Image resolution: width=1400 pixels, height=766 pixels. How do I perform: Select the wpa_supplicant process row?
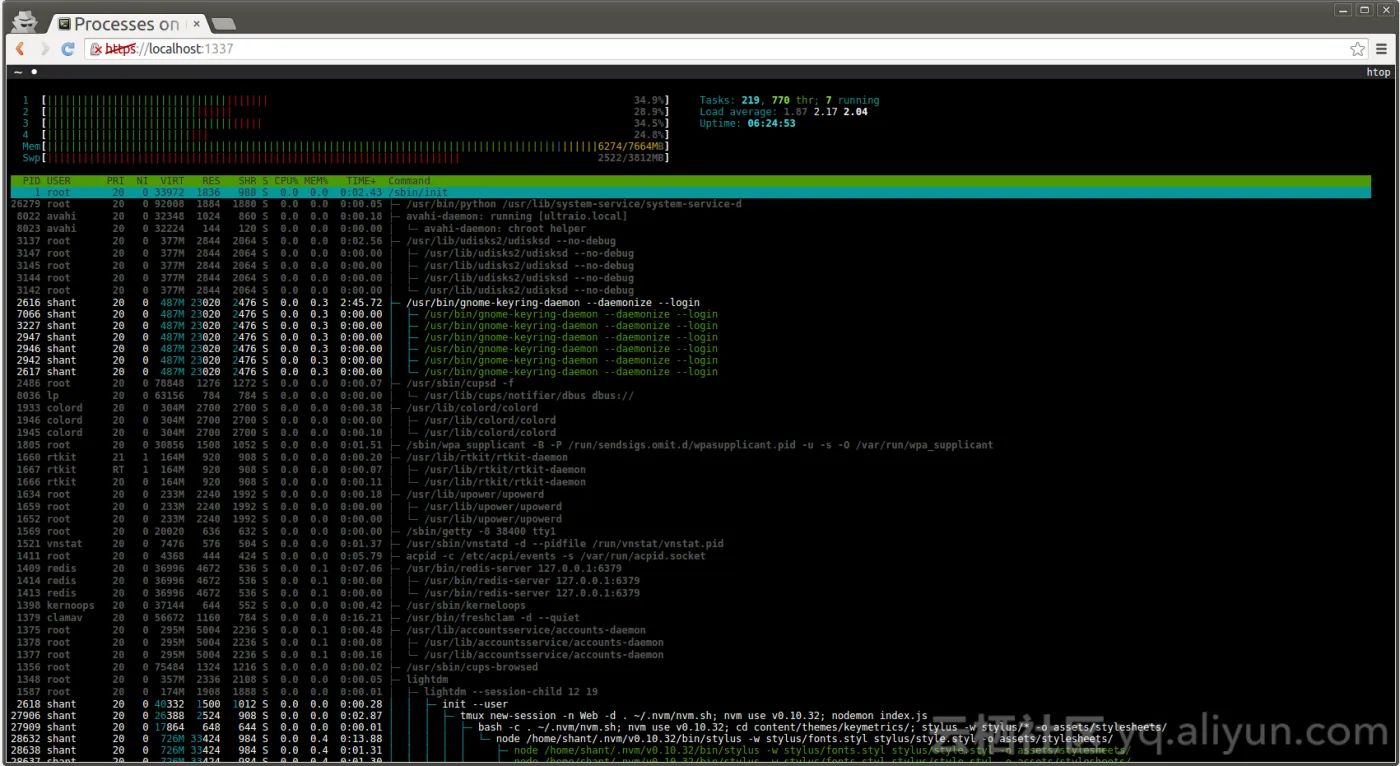[690, 445]
